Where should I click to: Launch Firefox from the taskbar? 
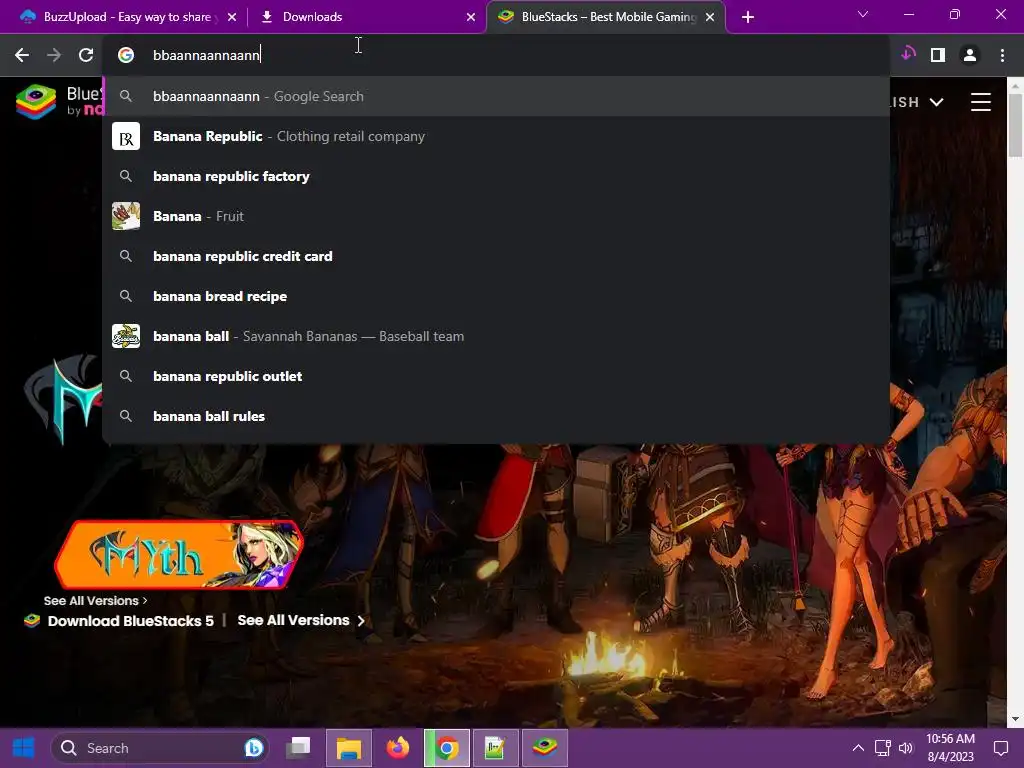(398, 748)
